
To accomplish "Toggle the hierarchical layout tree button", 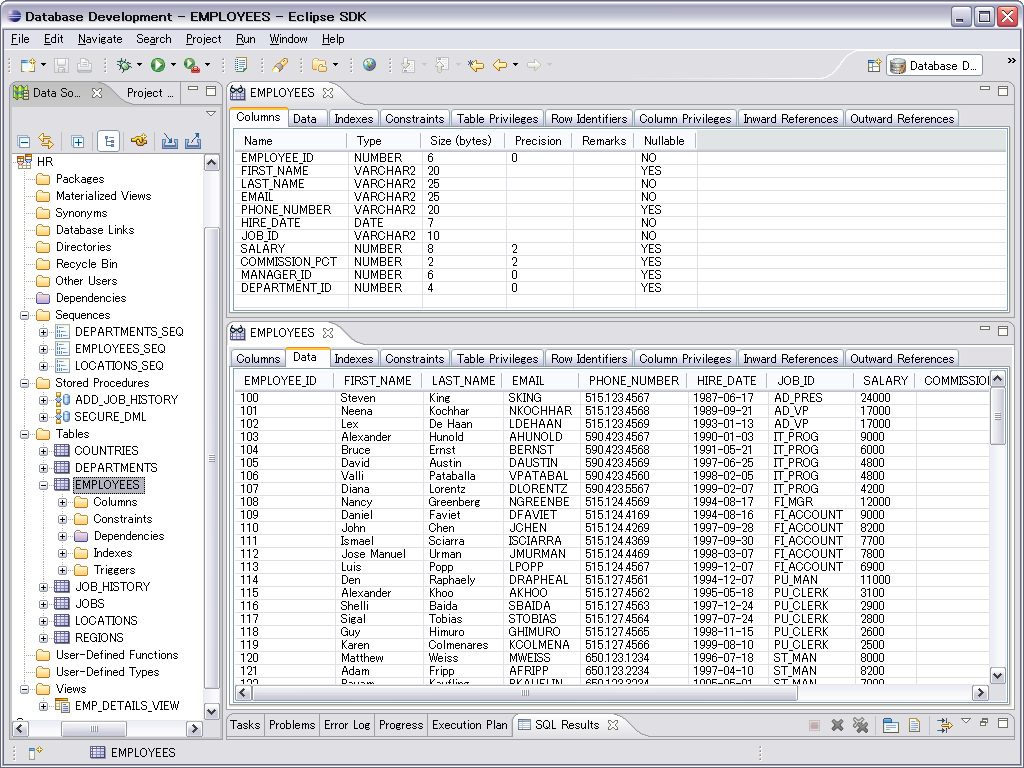I will [x=108, y=141].
